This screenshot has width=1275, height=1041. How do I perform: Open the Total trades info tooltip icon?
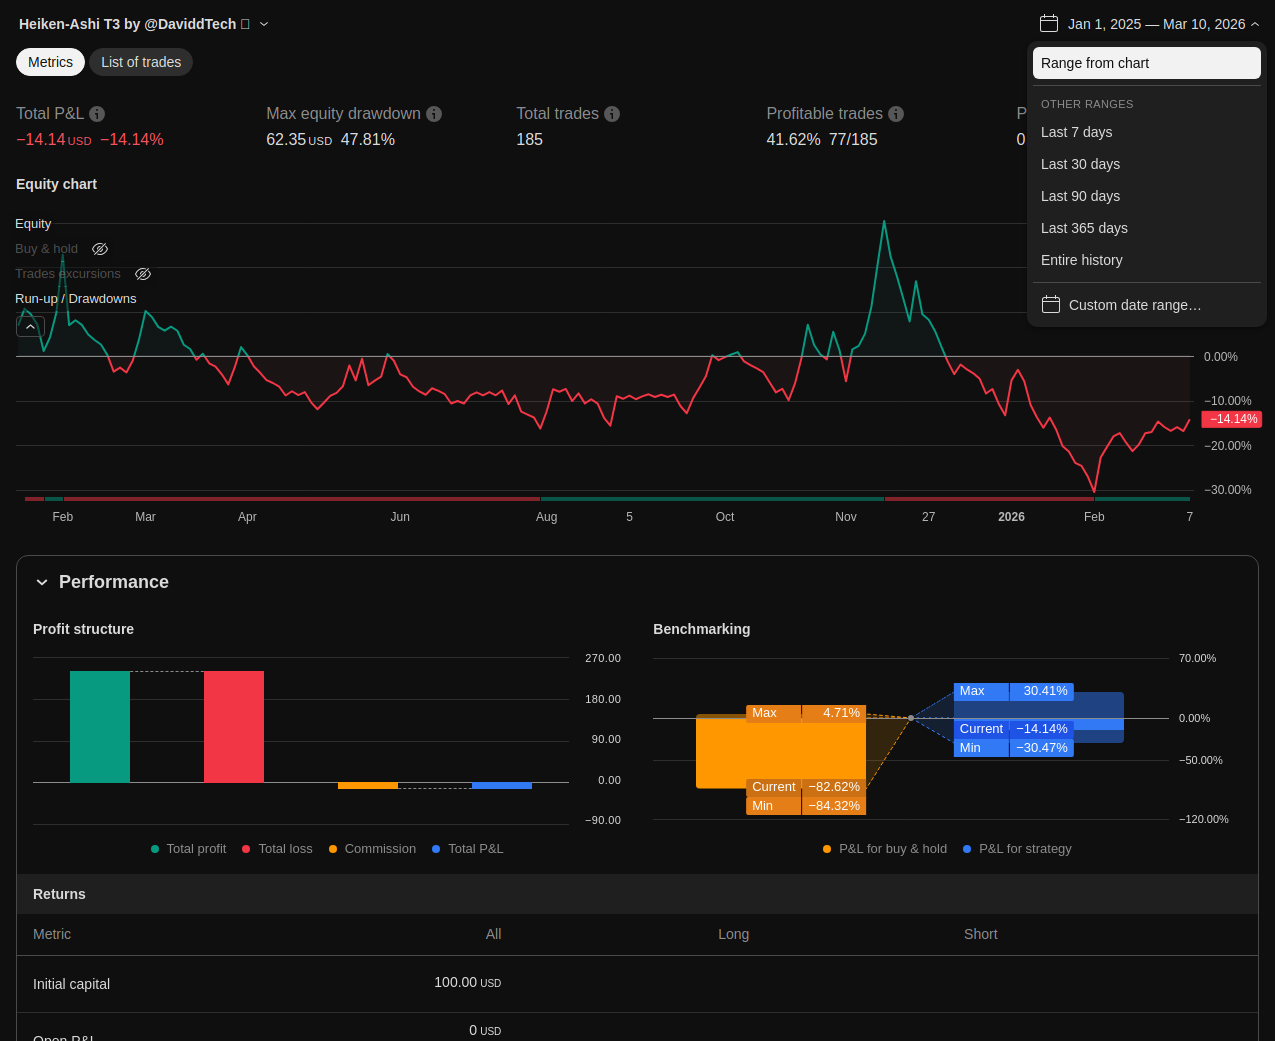pyautogui.click(x=612, y=114)
